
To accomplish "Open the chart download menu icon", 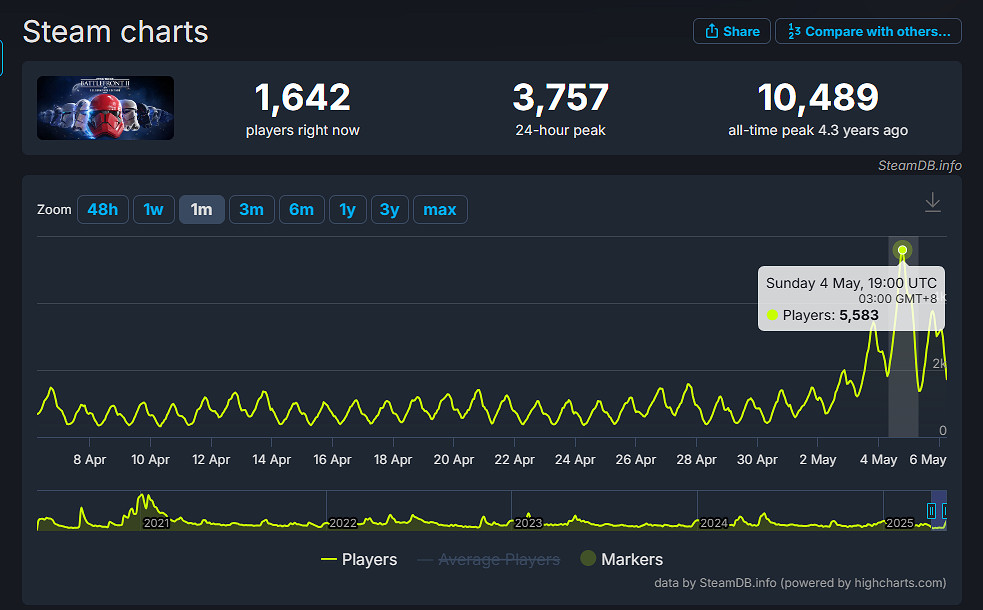I will pyautogui.click(x=932, y=203).
